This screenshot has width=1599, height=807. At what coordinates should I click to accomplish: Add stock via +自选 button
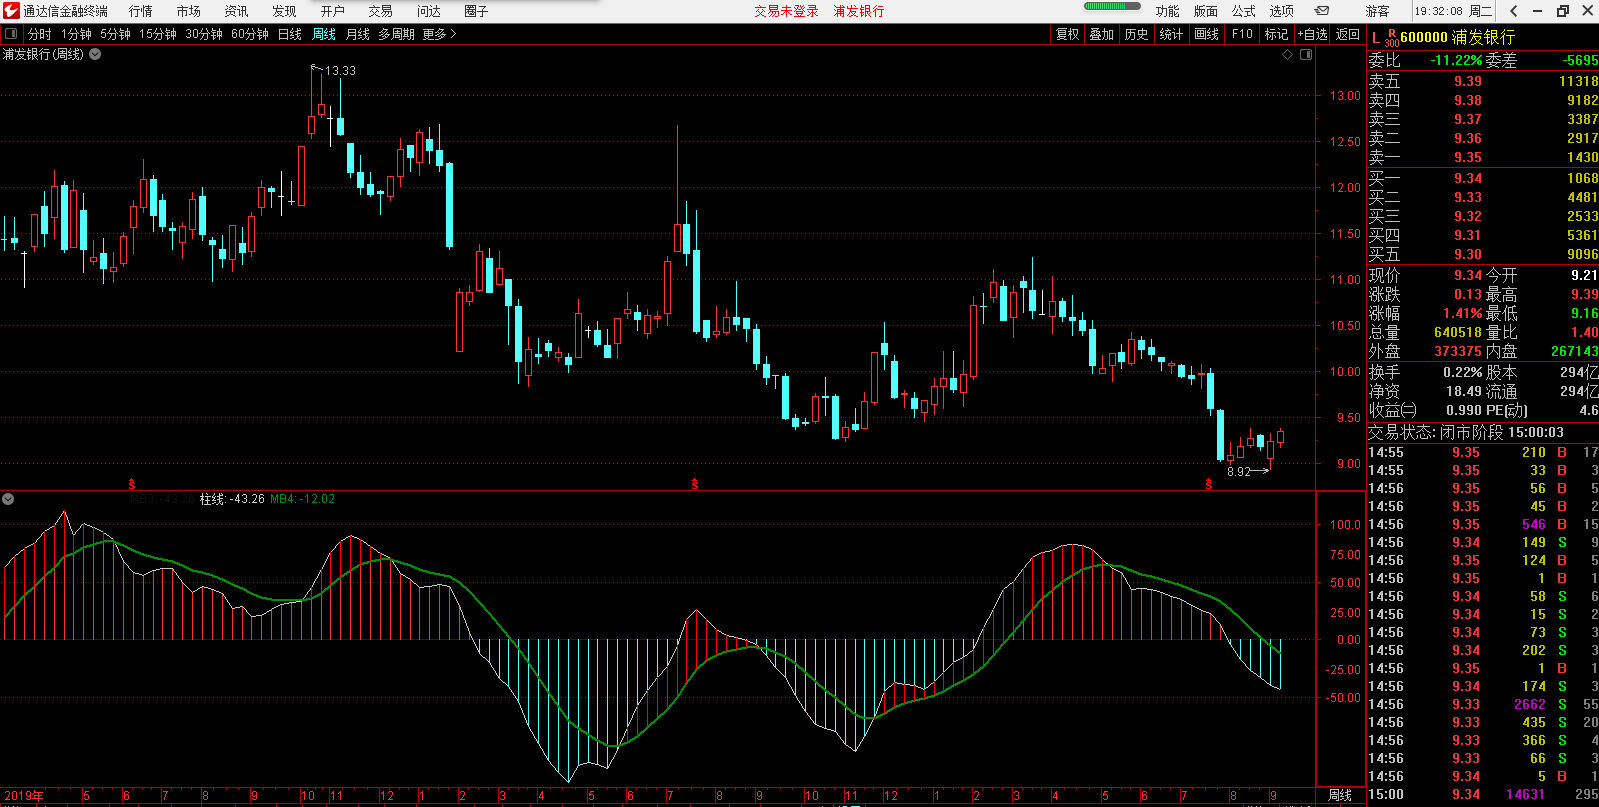pos(1313,34)
